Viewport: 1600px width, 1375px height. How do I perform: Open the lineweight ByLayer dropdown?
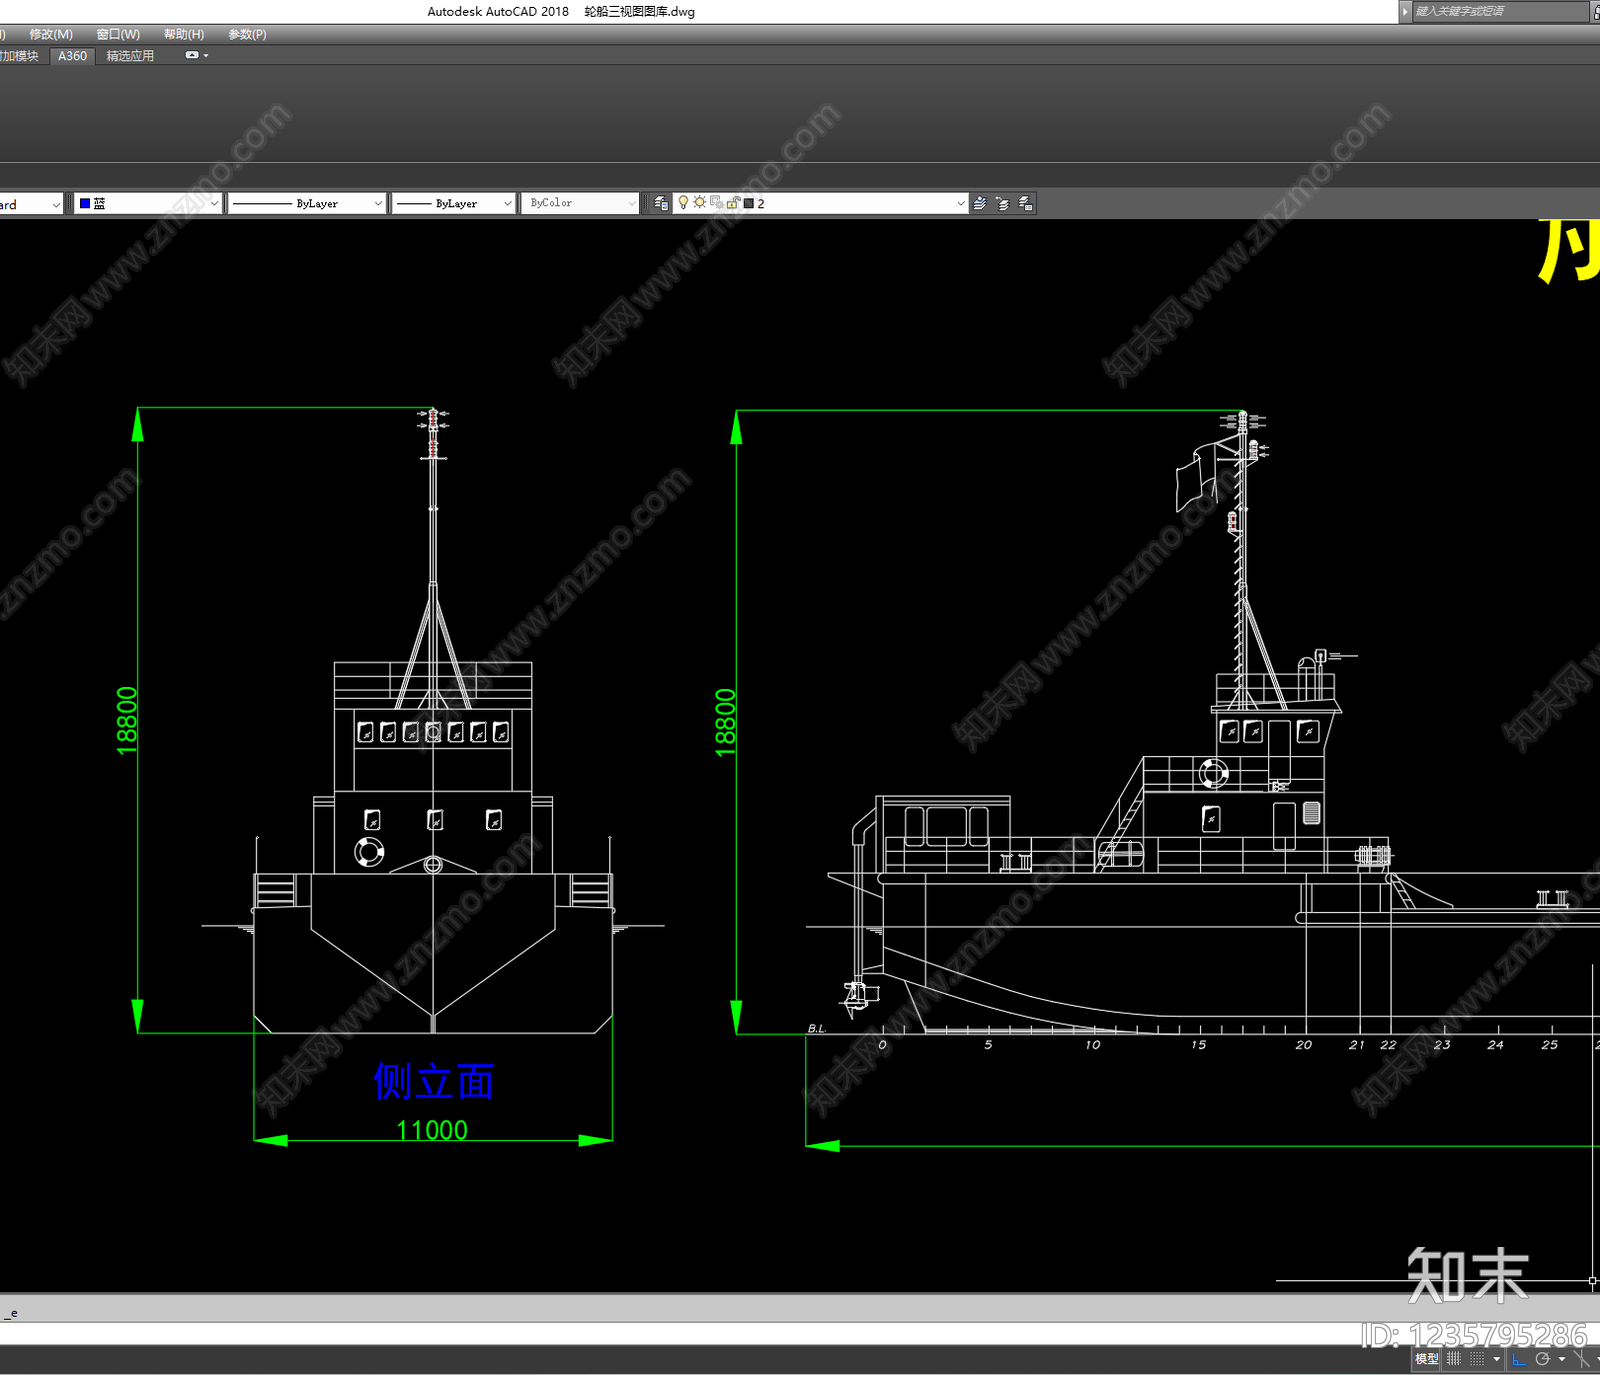[x=454, y=203]
